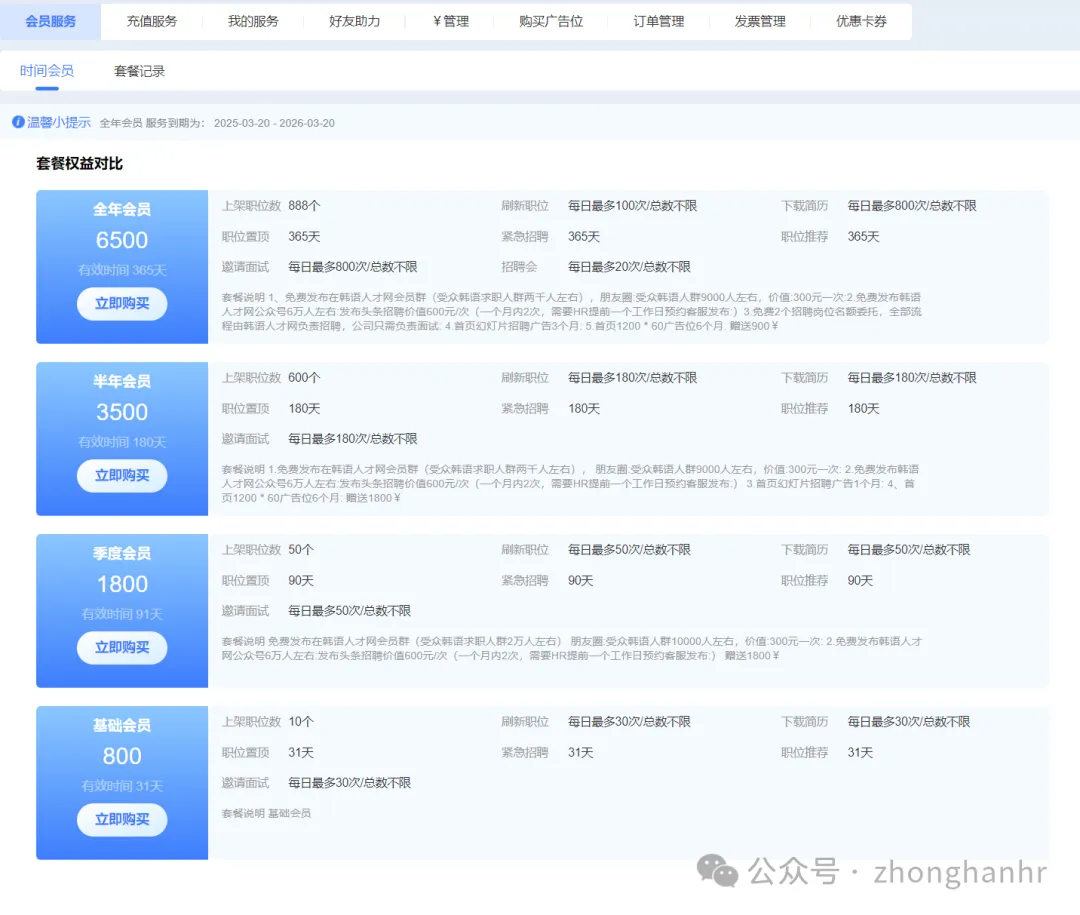The height and width of the screenshot is (915, 1080).
Task: Open 优惠卡券 tab
Action: [861, 21]
